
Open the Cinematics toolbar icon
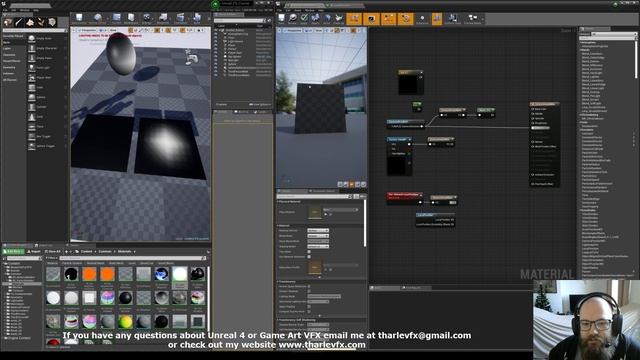[x=180, y=18]
